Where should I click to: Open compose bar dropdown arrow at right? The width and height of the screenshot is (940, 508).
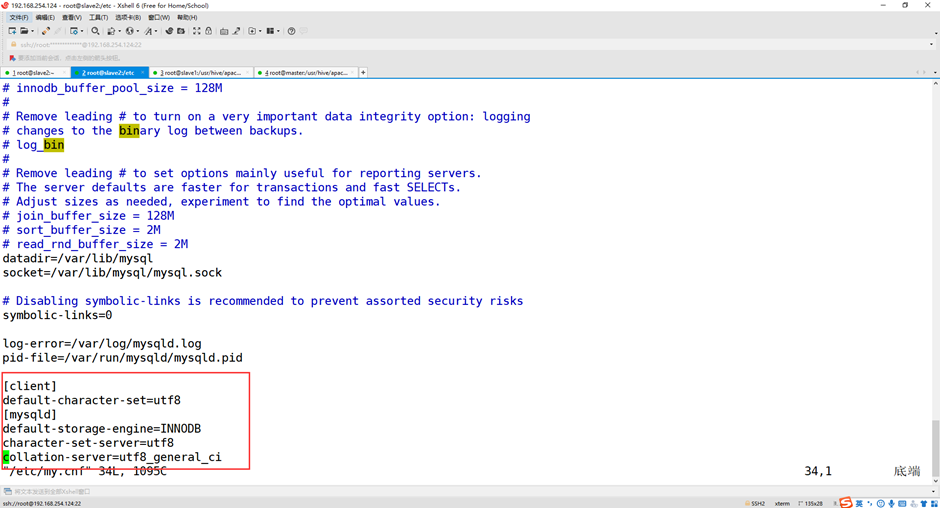tap(933, 491)
